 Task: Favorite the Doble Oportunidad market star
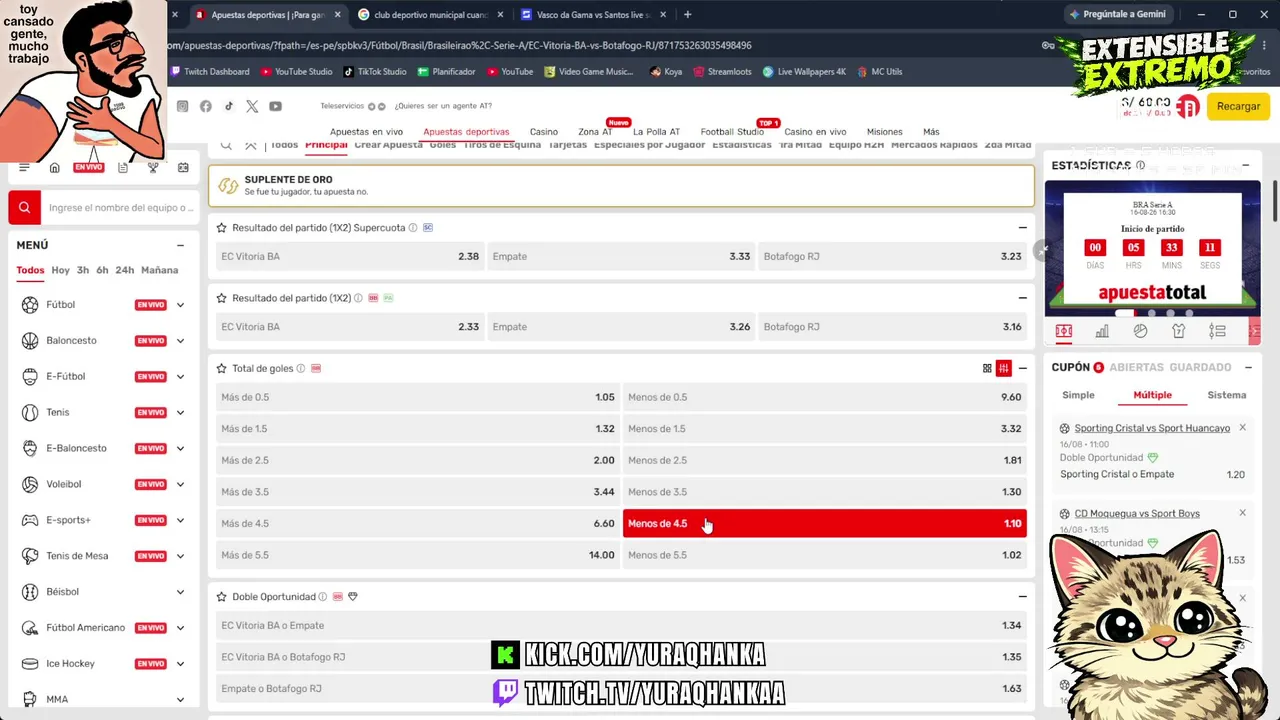[222, 597]
